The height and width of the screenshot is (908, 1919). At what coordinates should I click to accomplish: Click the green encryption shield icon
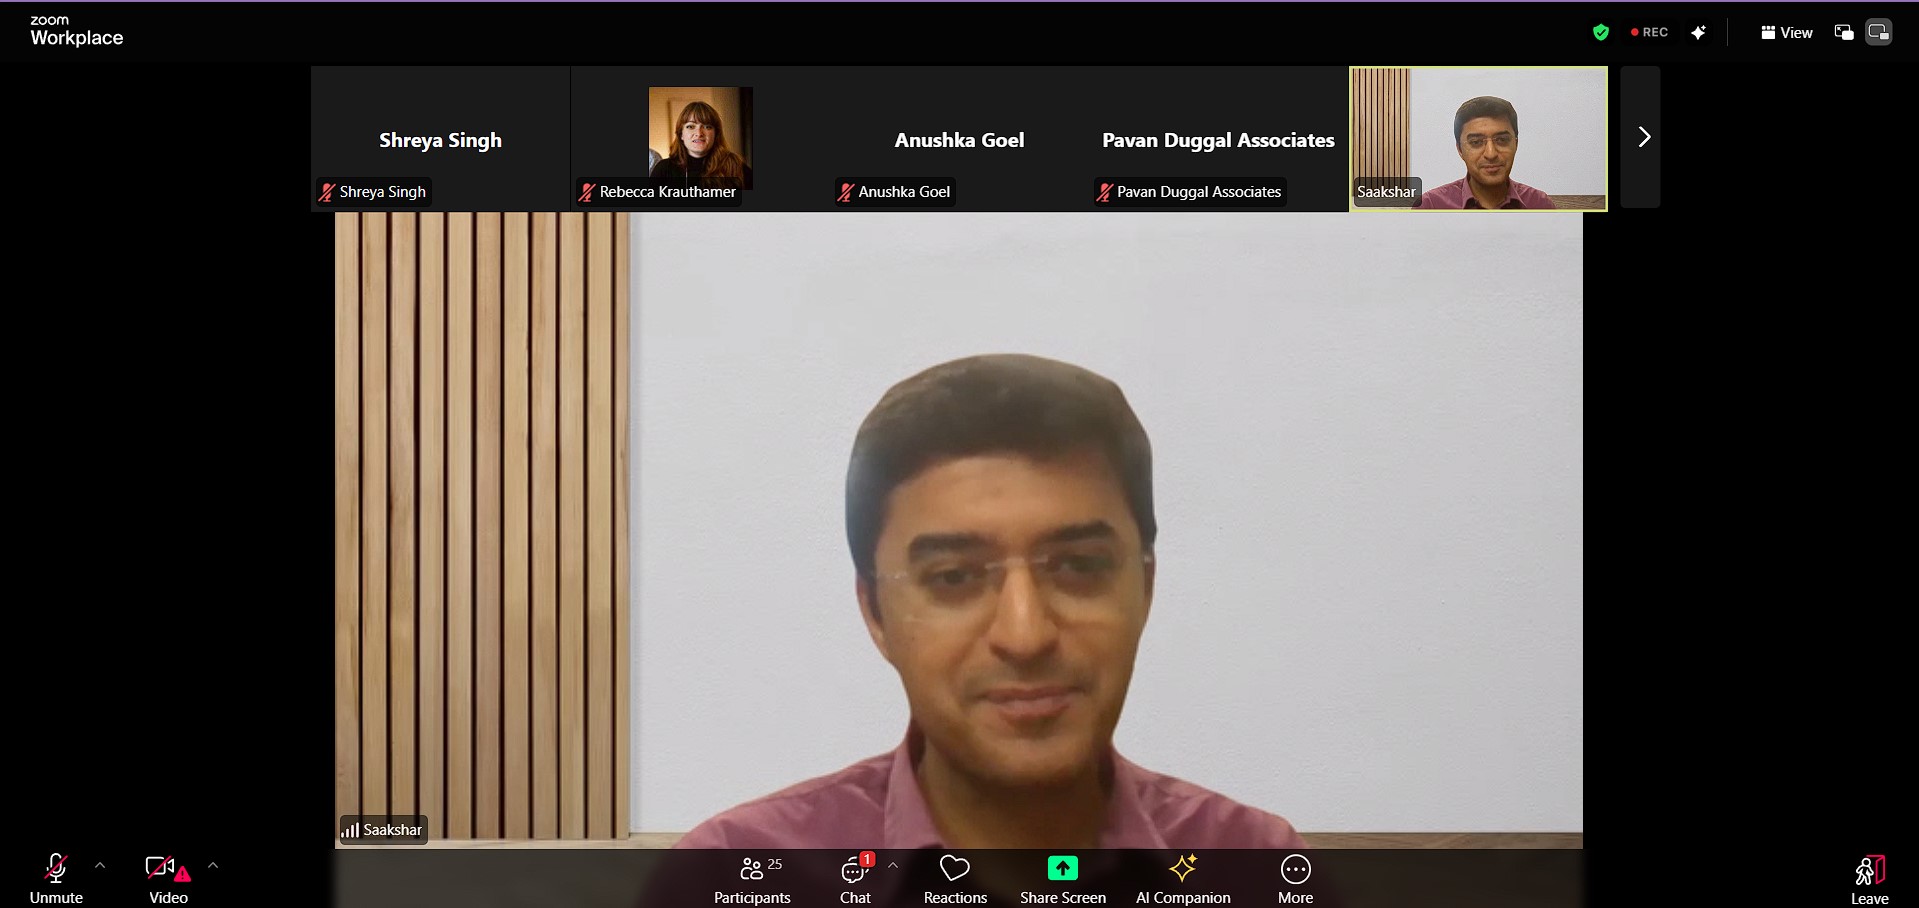click(1601, 32)
